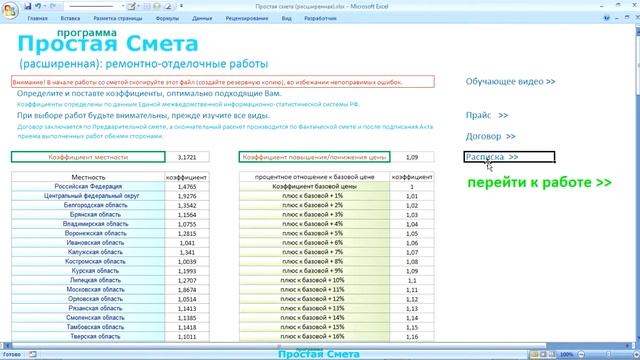640x360 pixels.
Task: Switch to the Формулы tab
Action: click(167, 18)
